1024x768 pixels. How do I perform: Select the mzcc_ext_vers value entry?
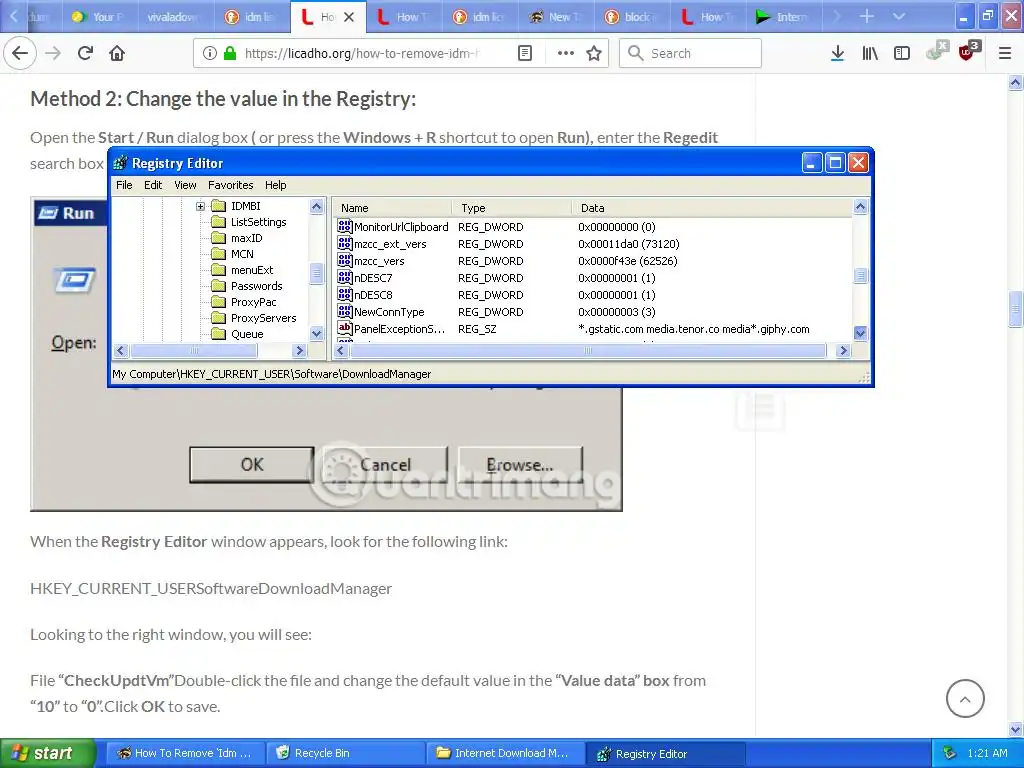pyautogui.click(x=390, y=244)
